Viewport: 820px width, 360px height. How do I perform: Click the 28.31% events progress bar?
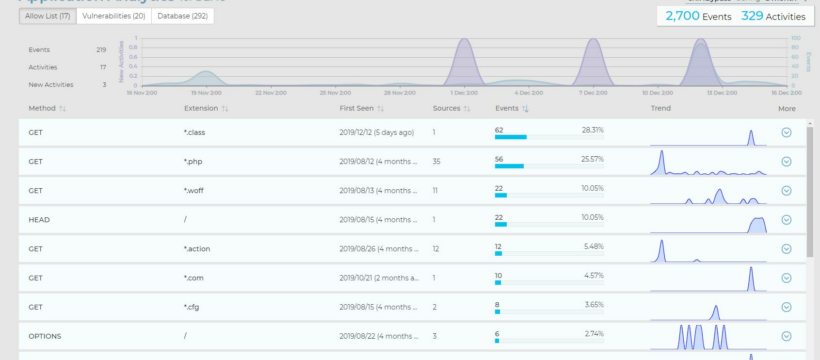(549, 137)
